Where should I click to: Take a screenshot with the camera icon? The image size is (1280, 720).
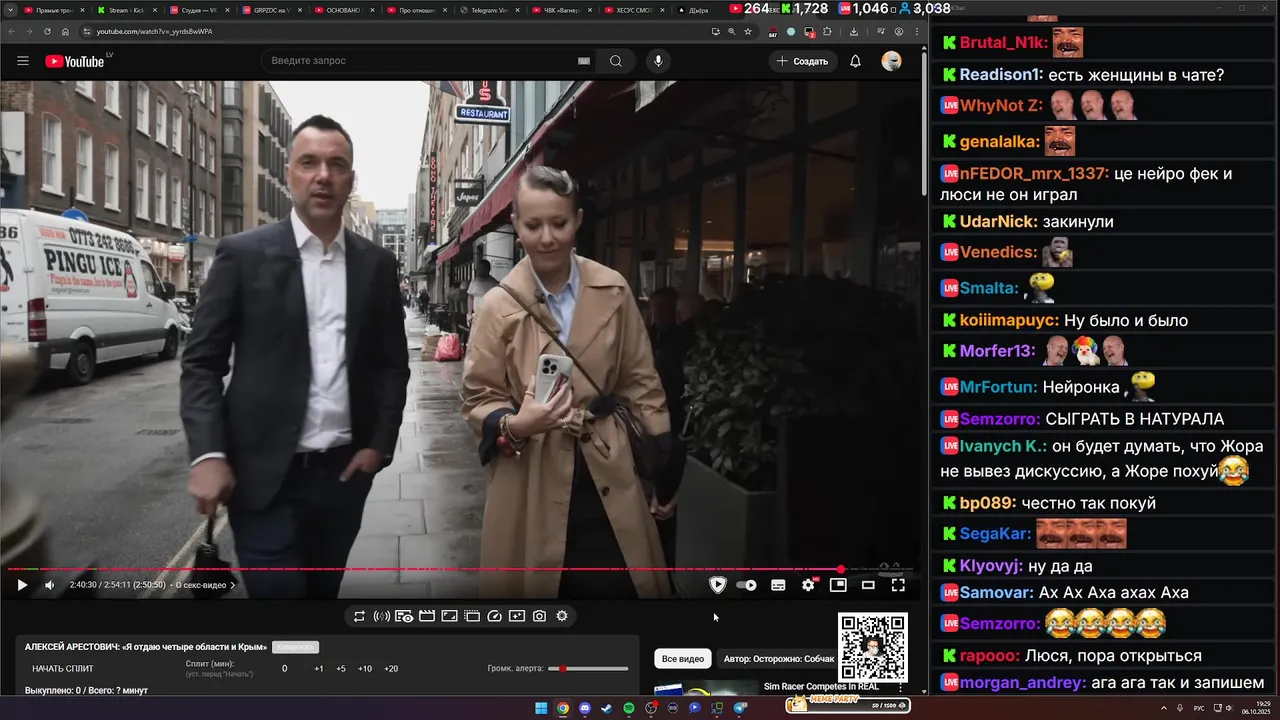pyautogui.click(x=539, y=616)
